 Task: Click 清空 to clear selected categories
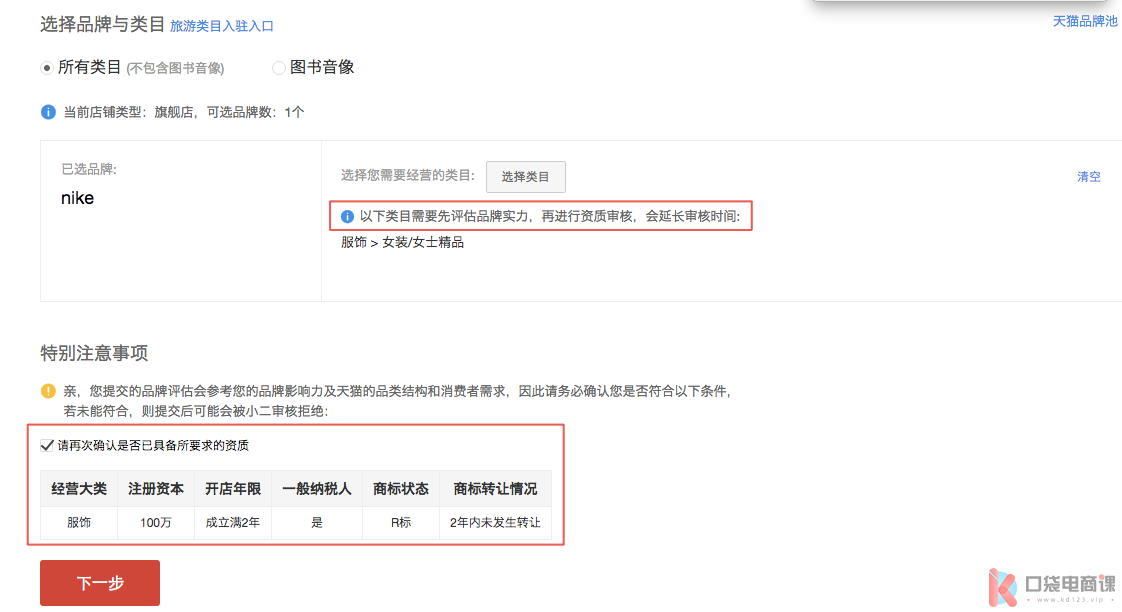tap(1088, 177)
